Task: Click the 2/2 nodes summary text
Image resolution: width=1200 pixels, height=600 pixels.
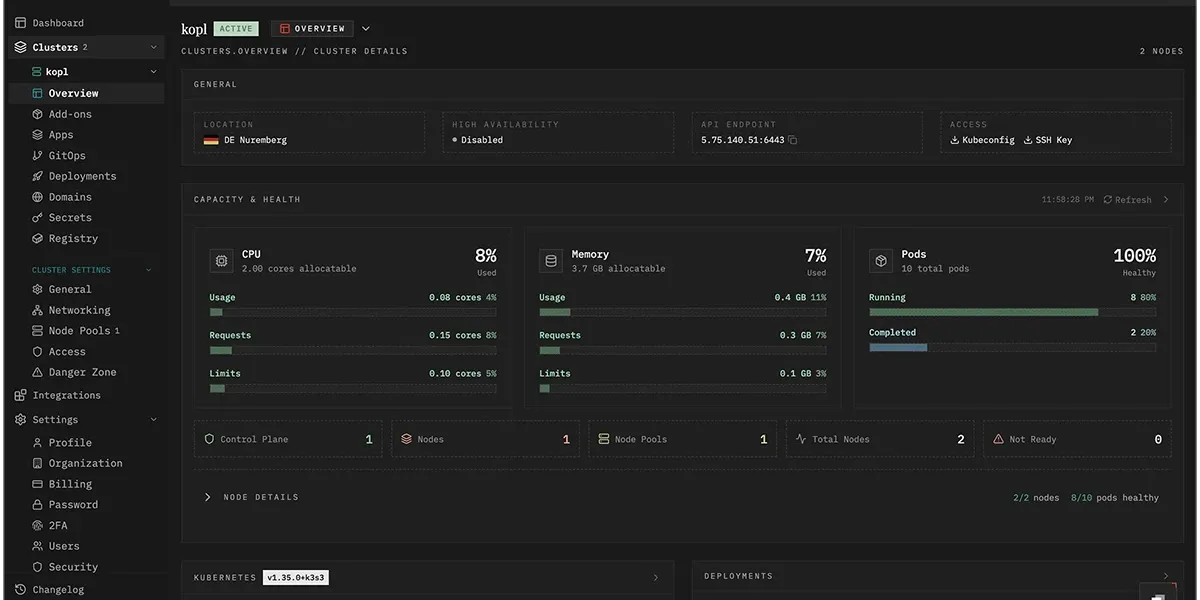Action: (x=1036, y=497)
